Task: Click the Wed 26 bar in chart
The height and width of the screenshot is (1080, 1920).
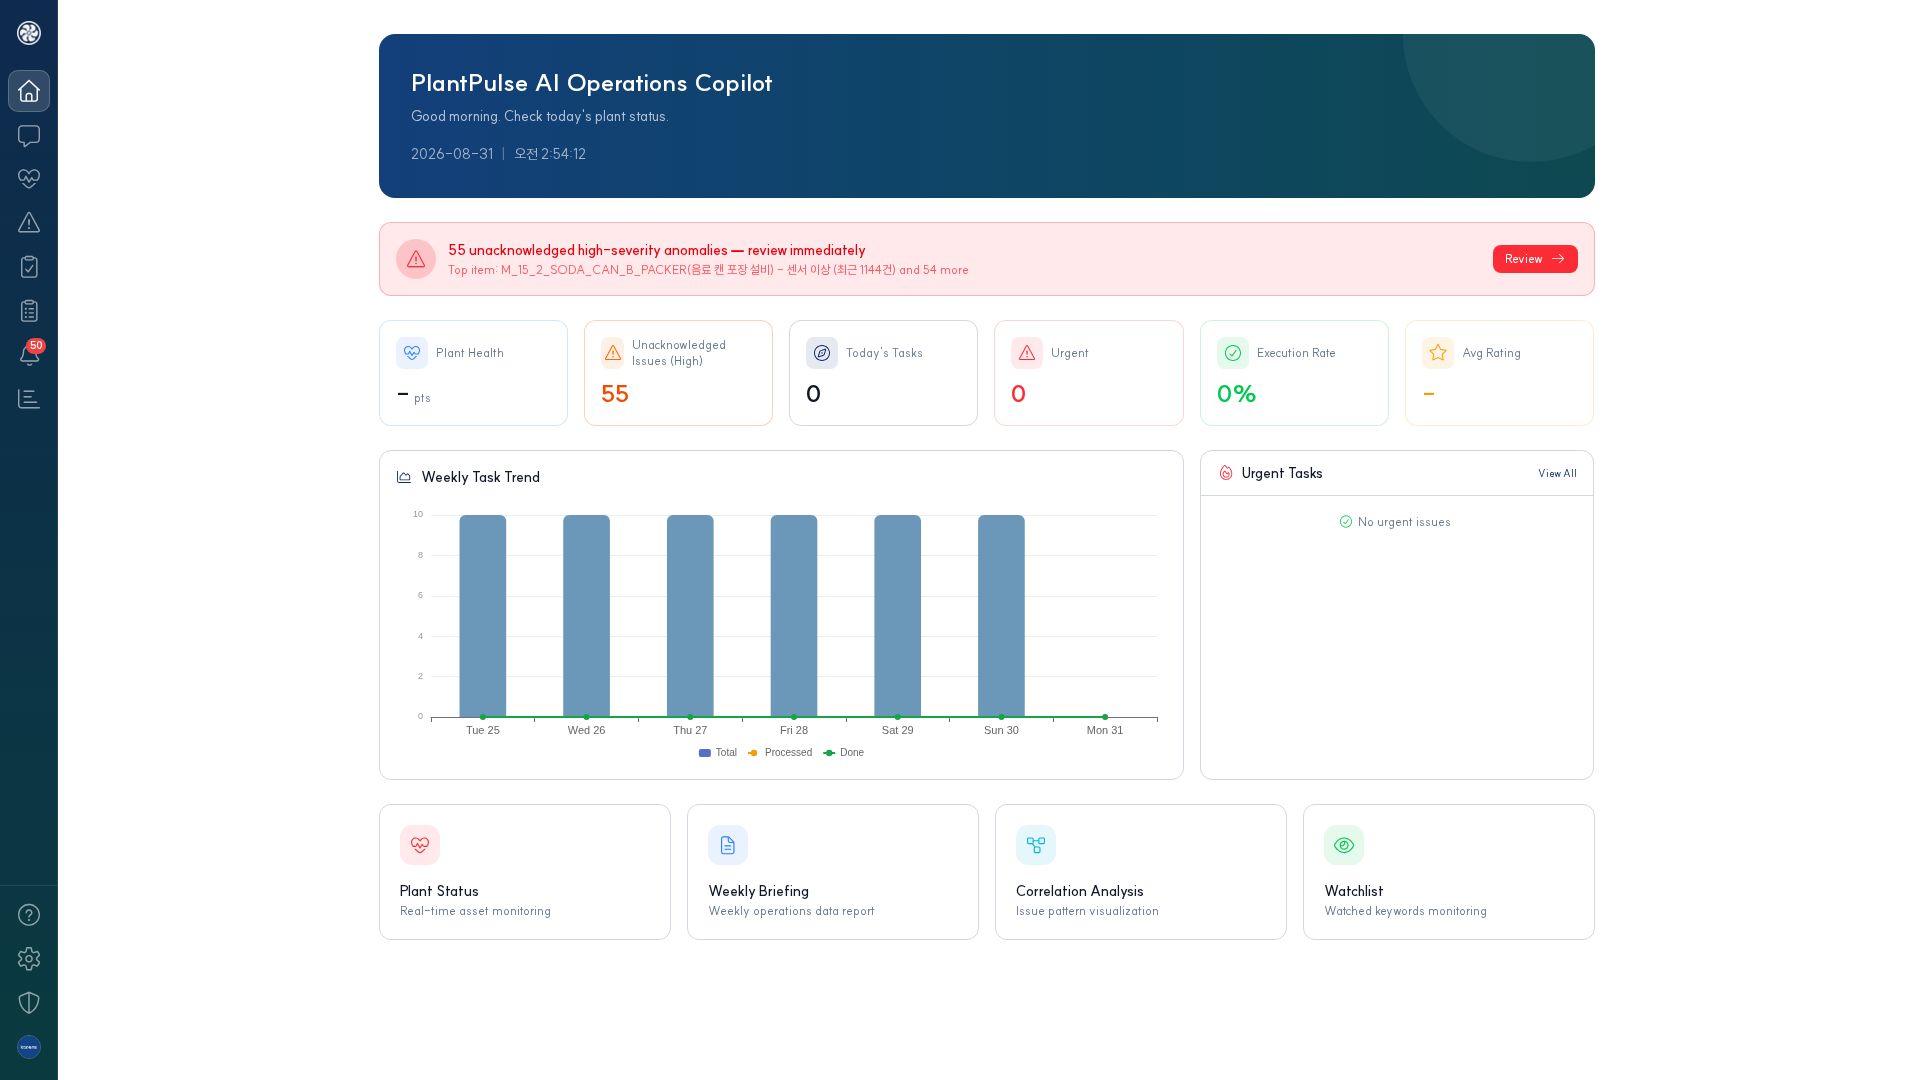Action: [x=587, y=616]
